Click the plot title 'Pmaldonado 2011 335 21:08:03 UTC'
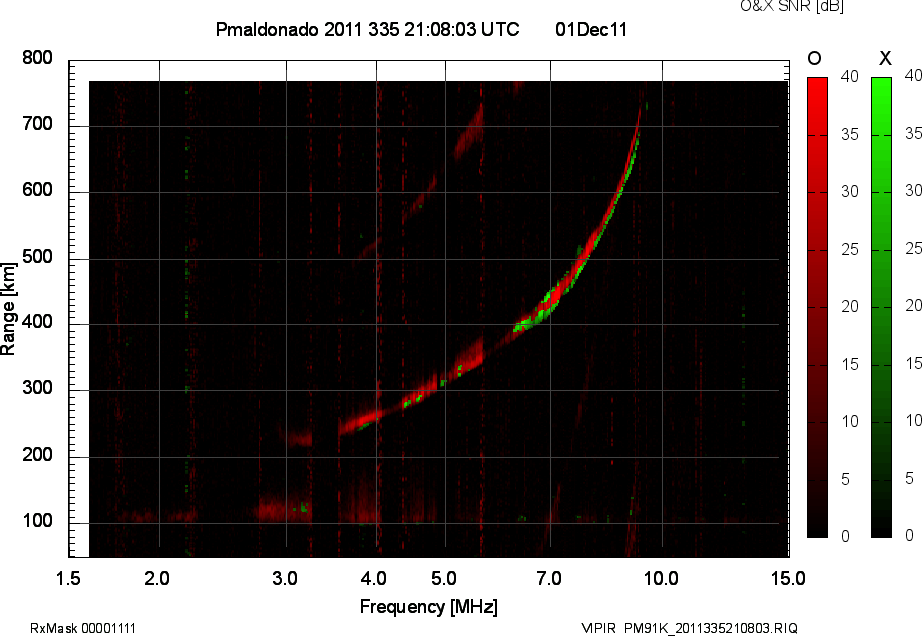The image size is (922, 636). (368, 29)
